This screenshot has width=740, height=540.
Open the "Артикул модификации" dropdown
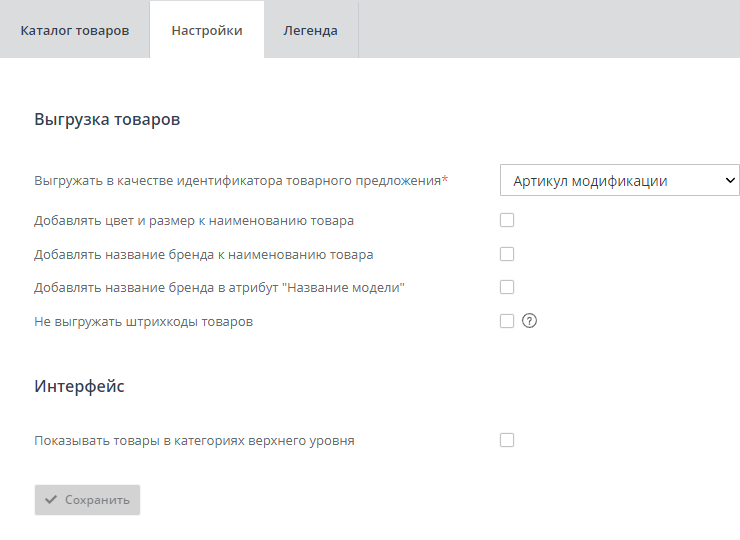(619, 181)
